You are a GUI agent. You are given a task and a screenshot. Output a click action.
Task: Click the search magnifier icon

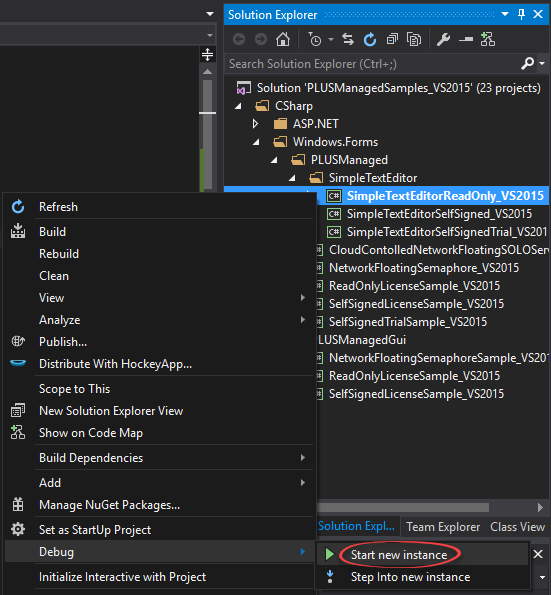pyautogui.click(x=527, y=63)
